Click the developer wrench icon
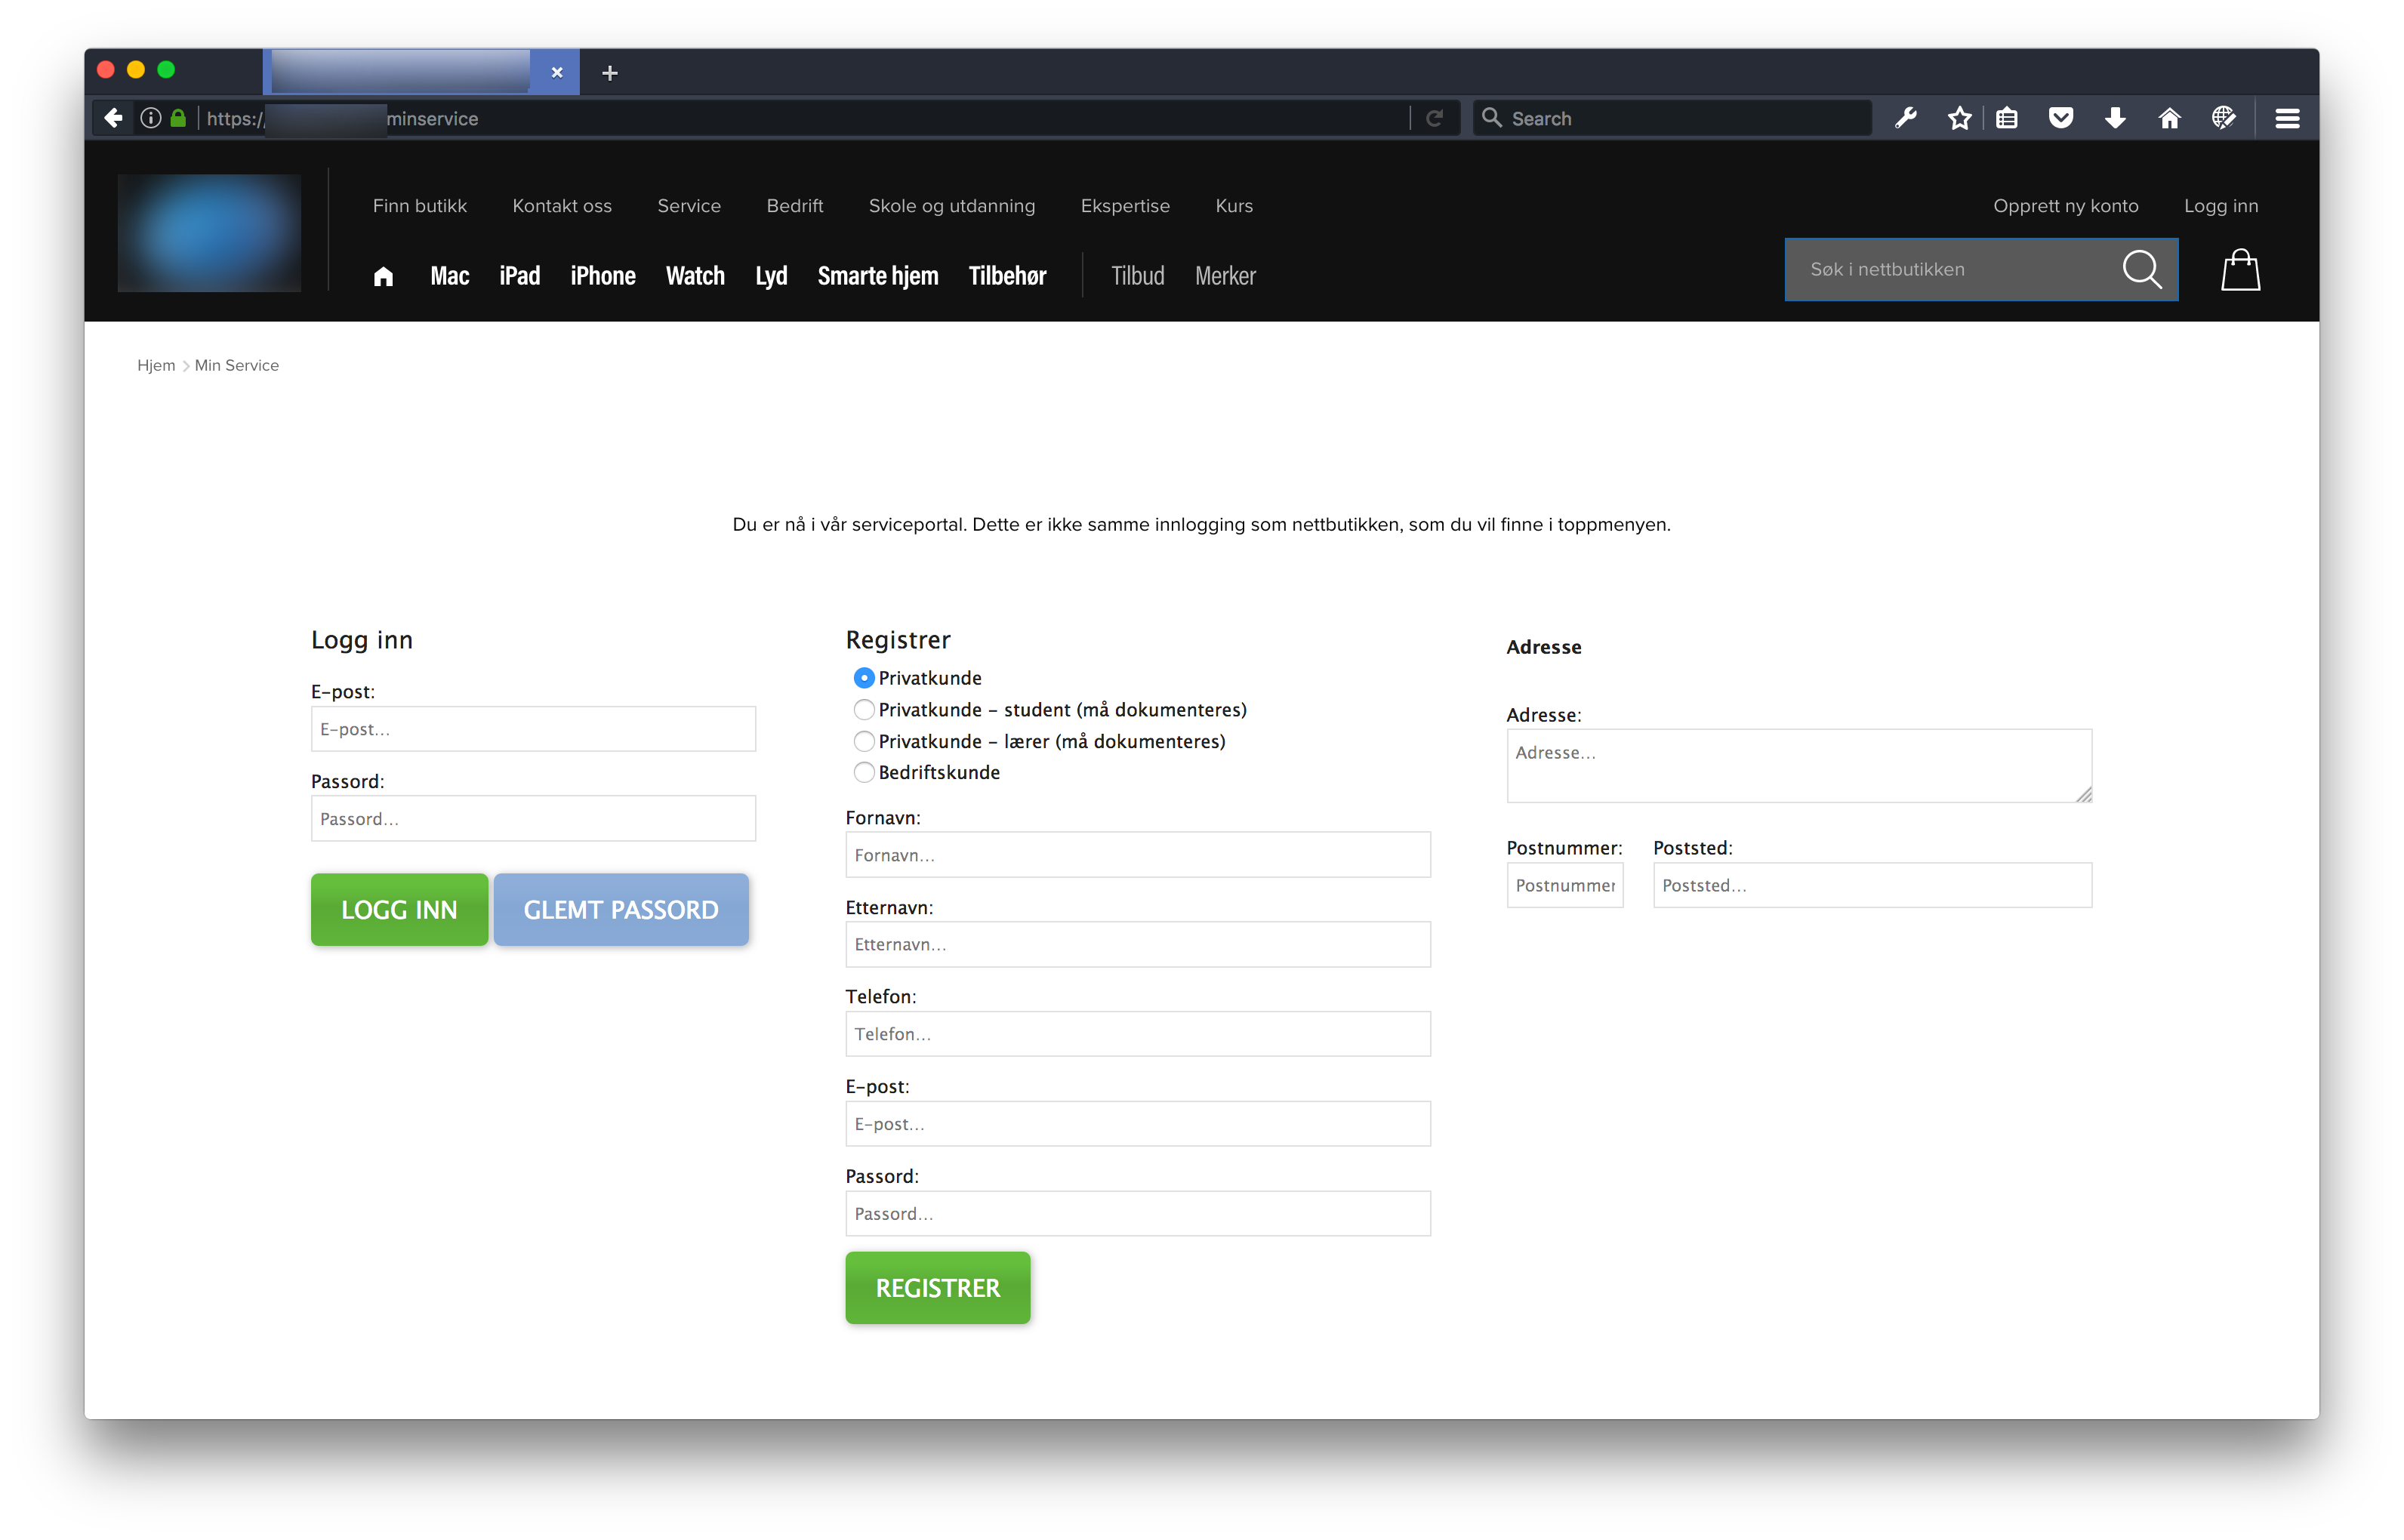The height and width of the screenshot is (1540, 2404). (x=1906, y=118)
